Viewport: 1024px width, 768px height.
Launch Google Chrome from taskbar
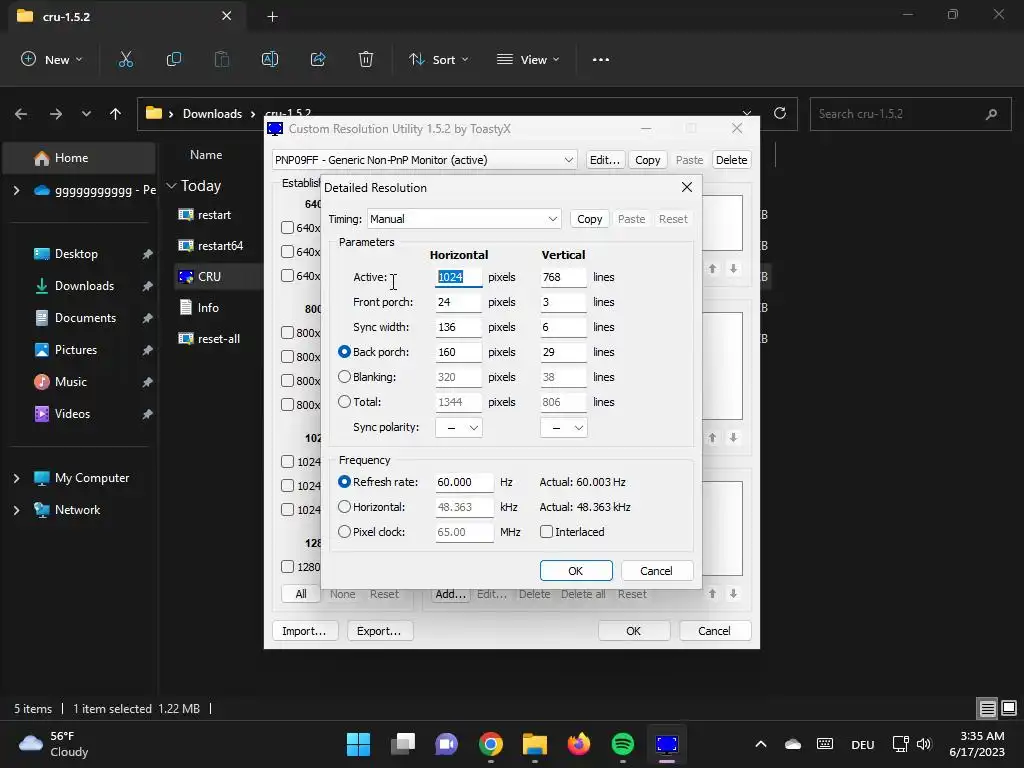[490, 744]
